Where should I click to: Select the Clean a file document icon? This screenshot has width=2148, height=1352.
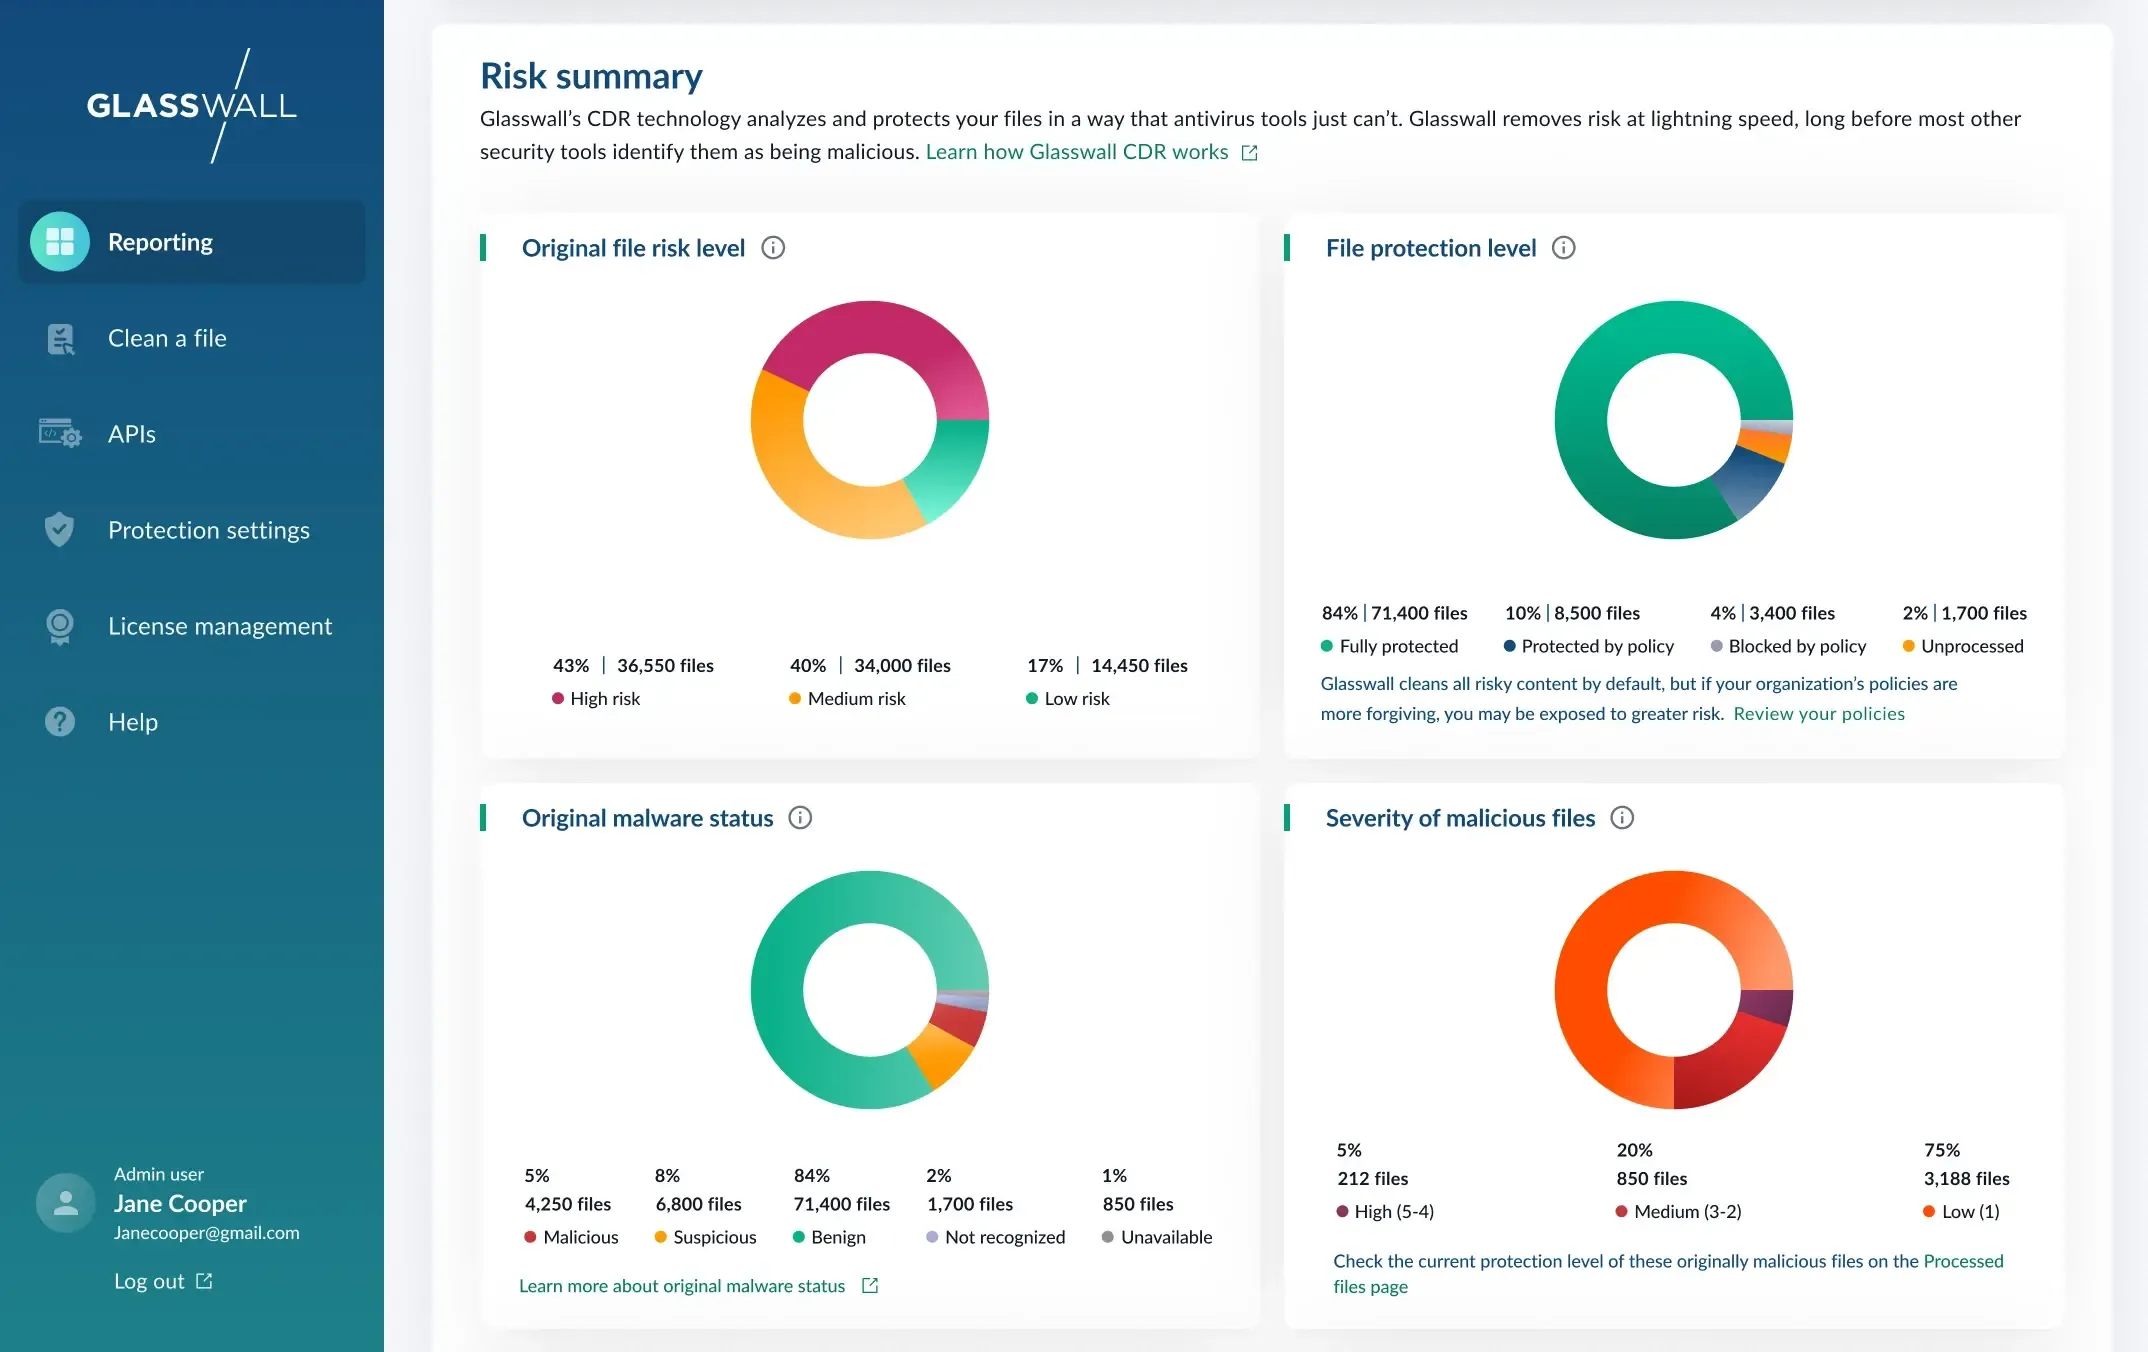point(60,339)
